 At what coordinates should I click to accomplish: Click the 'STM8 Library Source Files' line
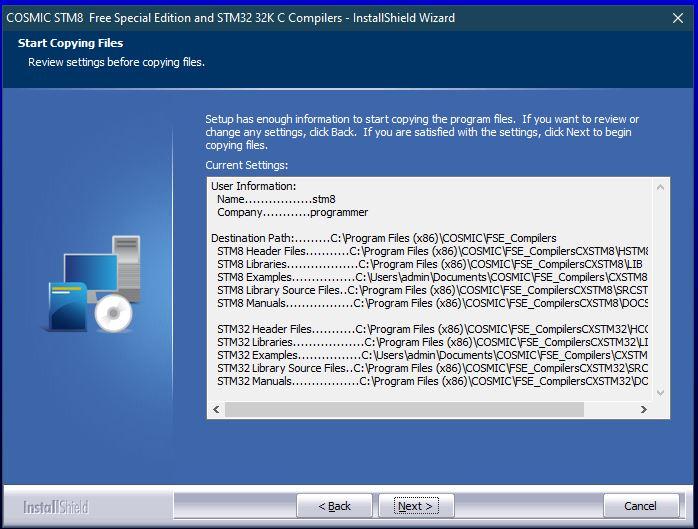pyautogui.click(x=432, y=290)
